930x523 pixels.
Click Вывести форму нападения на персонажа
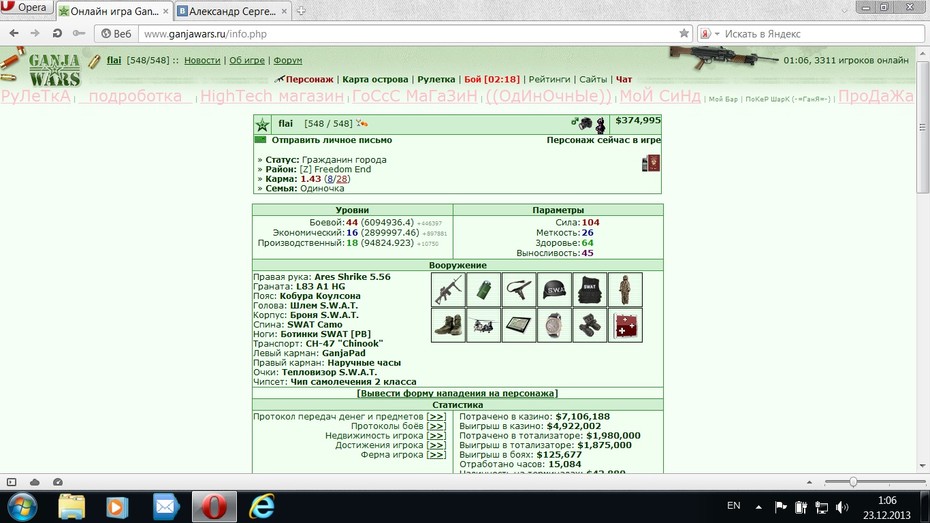pos(457,393)
